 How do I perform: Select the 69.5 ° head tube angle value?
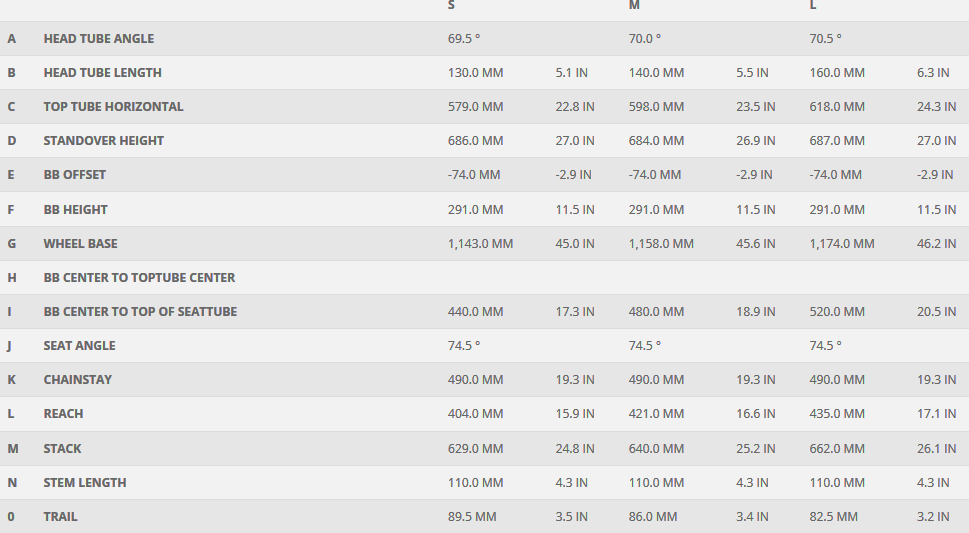click(x=464, y=38)
